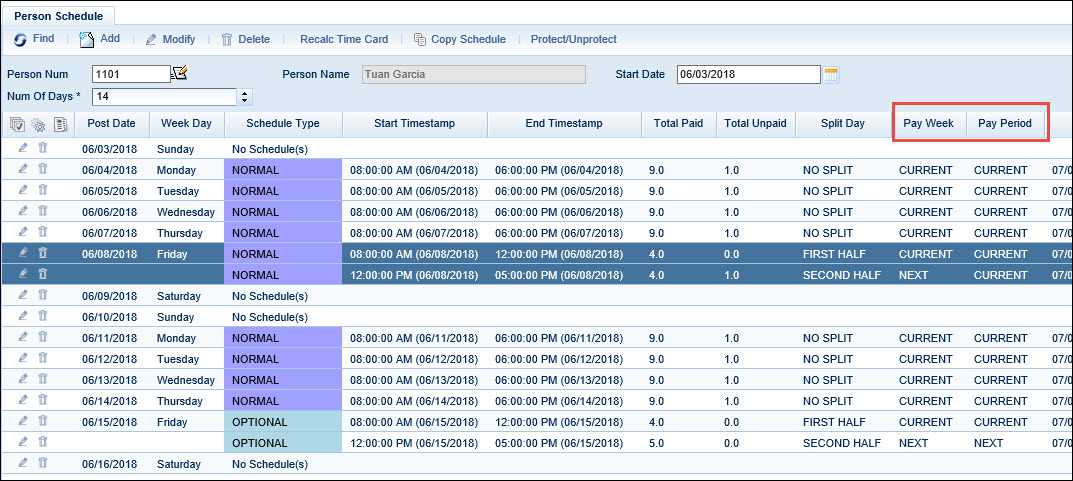The image size is (1073, 481).
Task: Click the gear settings icon in grid header
Action: point(38,124)
